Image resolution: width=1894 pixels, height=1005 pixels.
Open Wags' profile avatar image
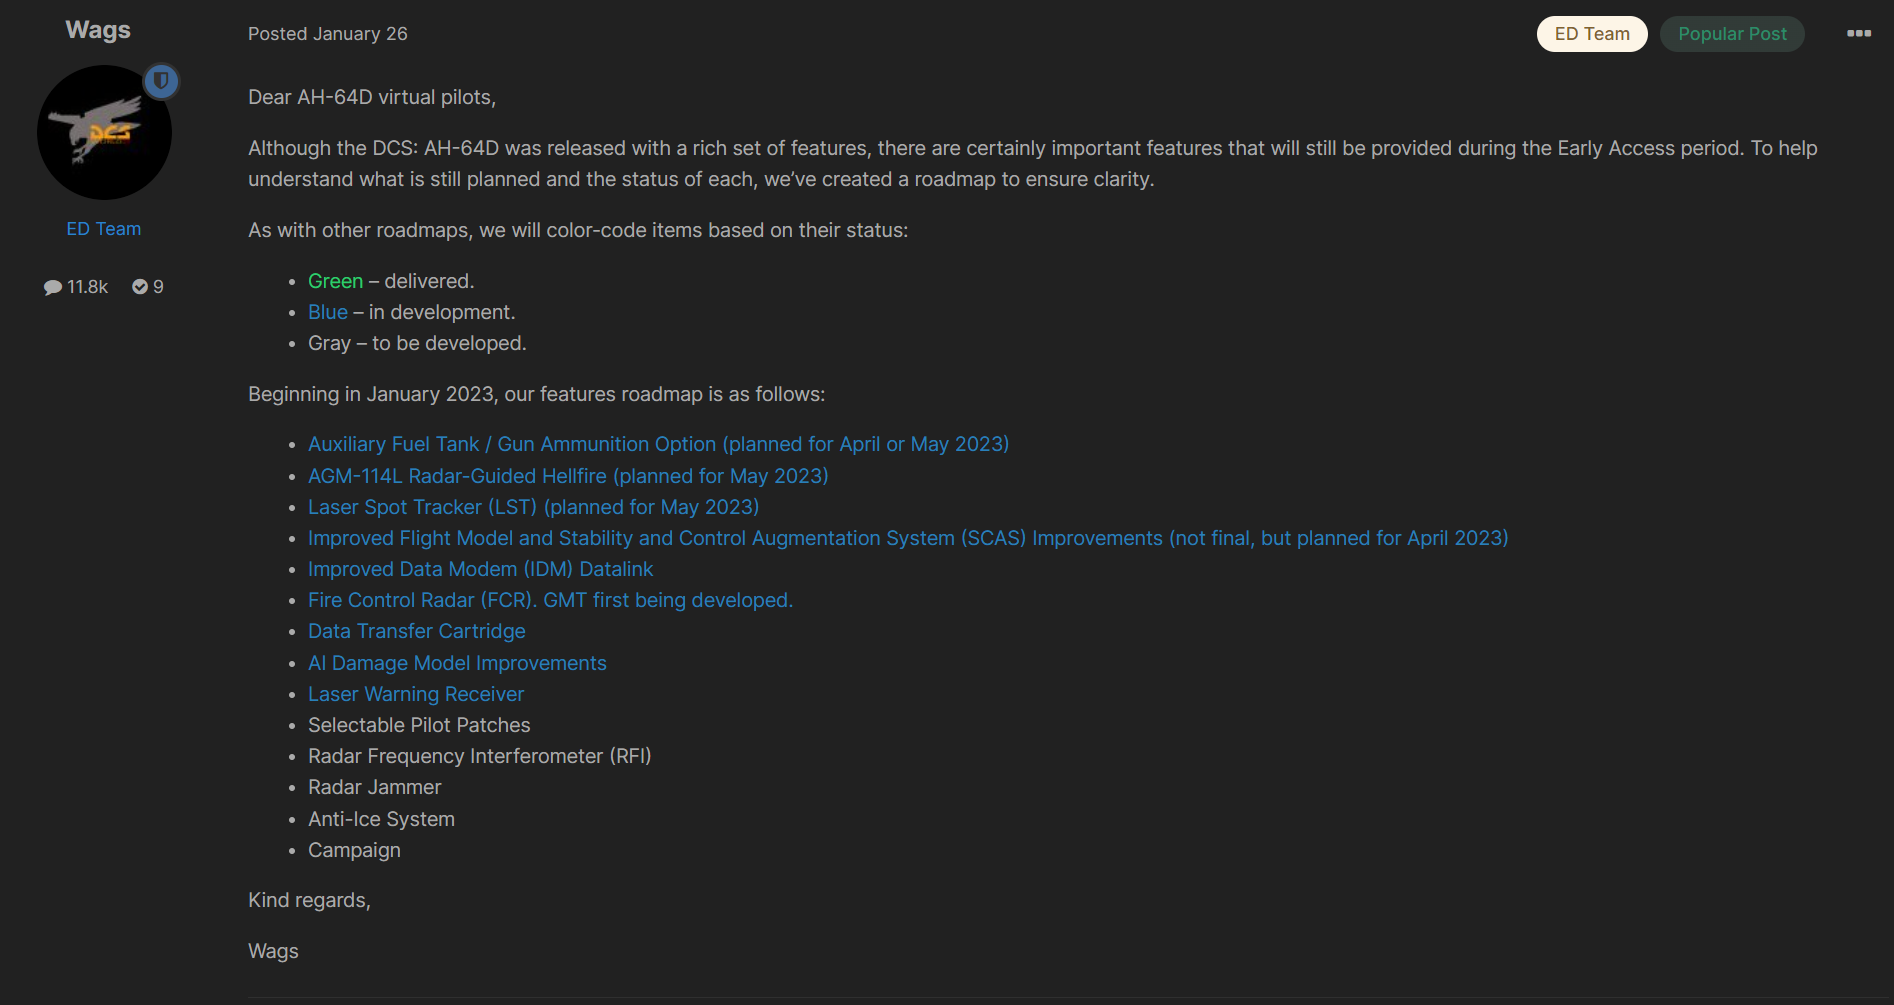[104, 132]
